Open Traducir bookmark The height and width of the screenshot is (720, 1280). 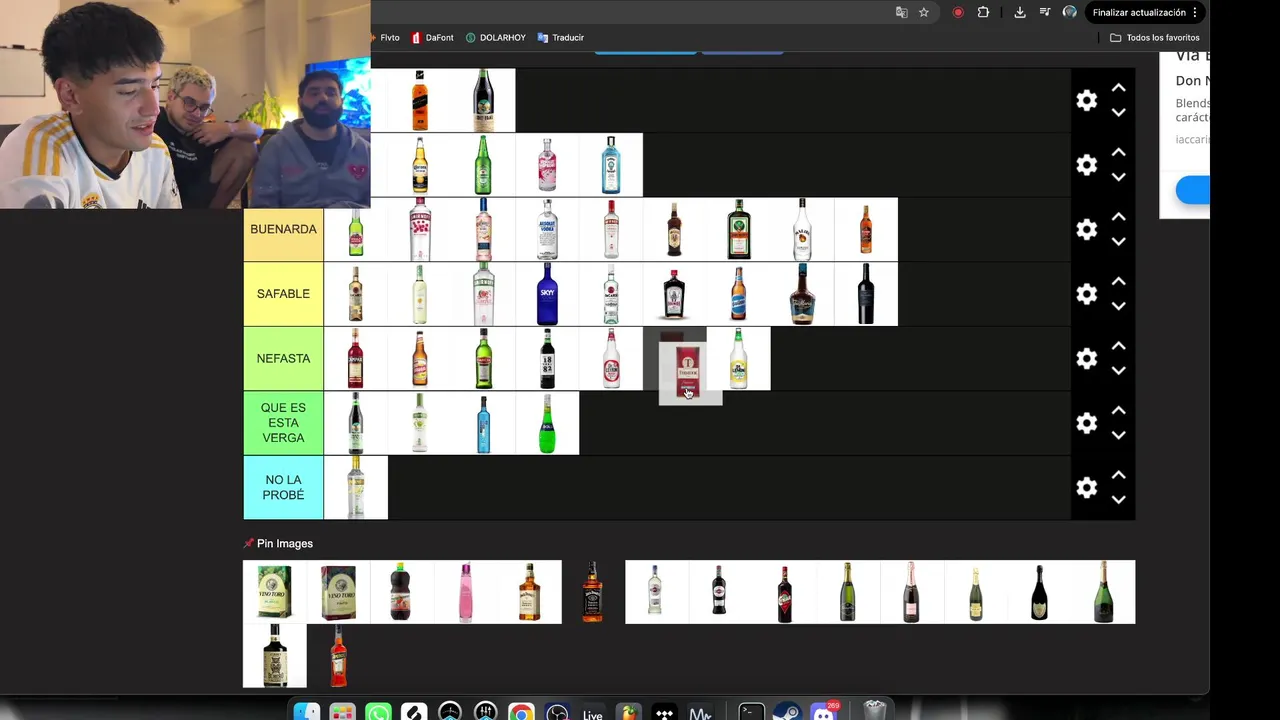[560, 38]
